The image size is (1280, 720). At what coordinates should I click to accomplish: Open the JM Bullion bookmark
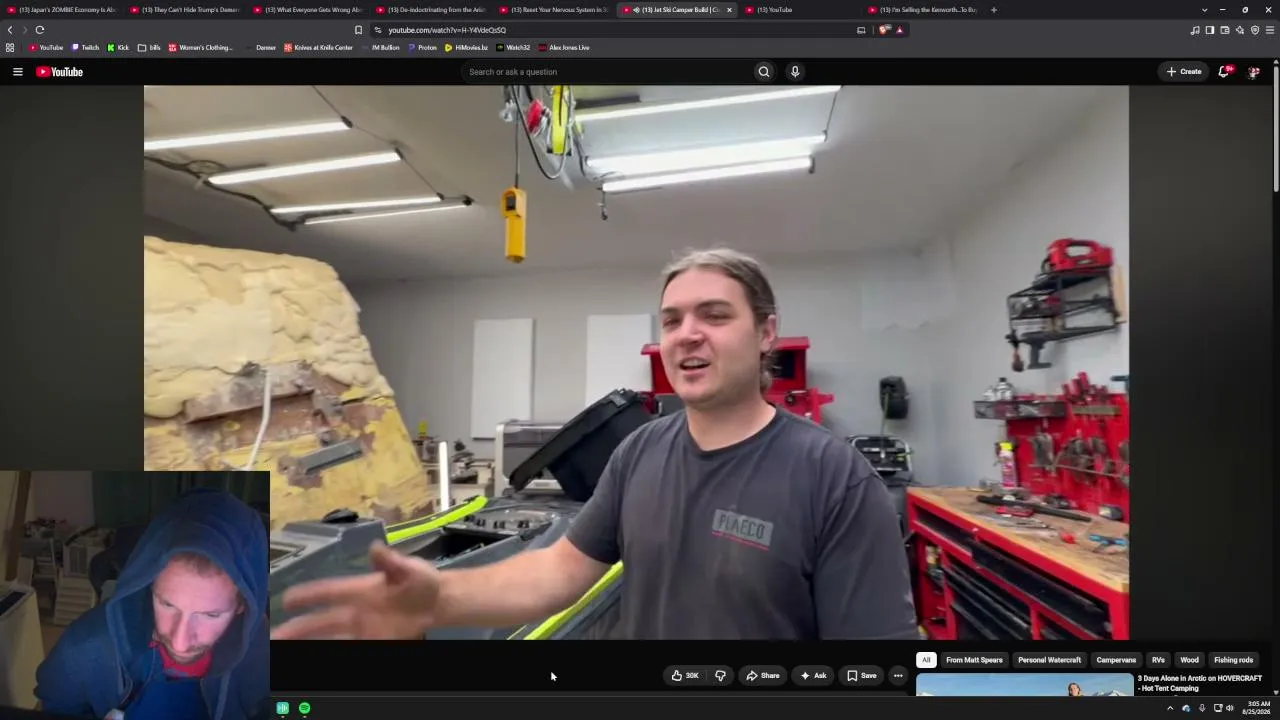click(380, 48)
